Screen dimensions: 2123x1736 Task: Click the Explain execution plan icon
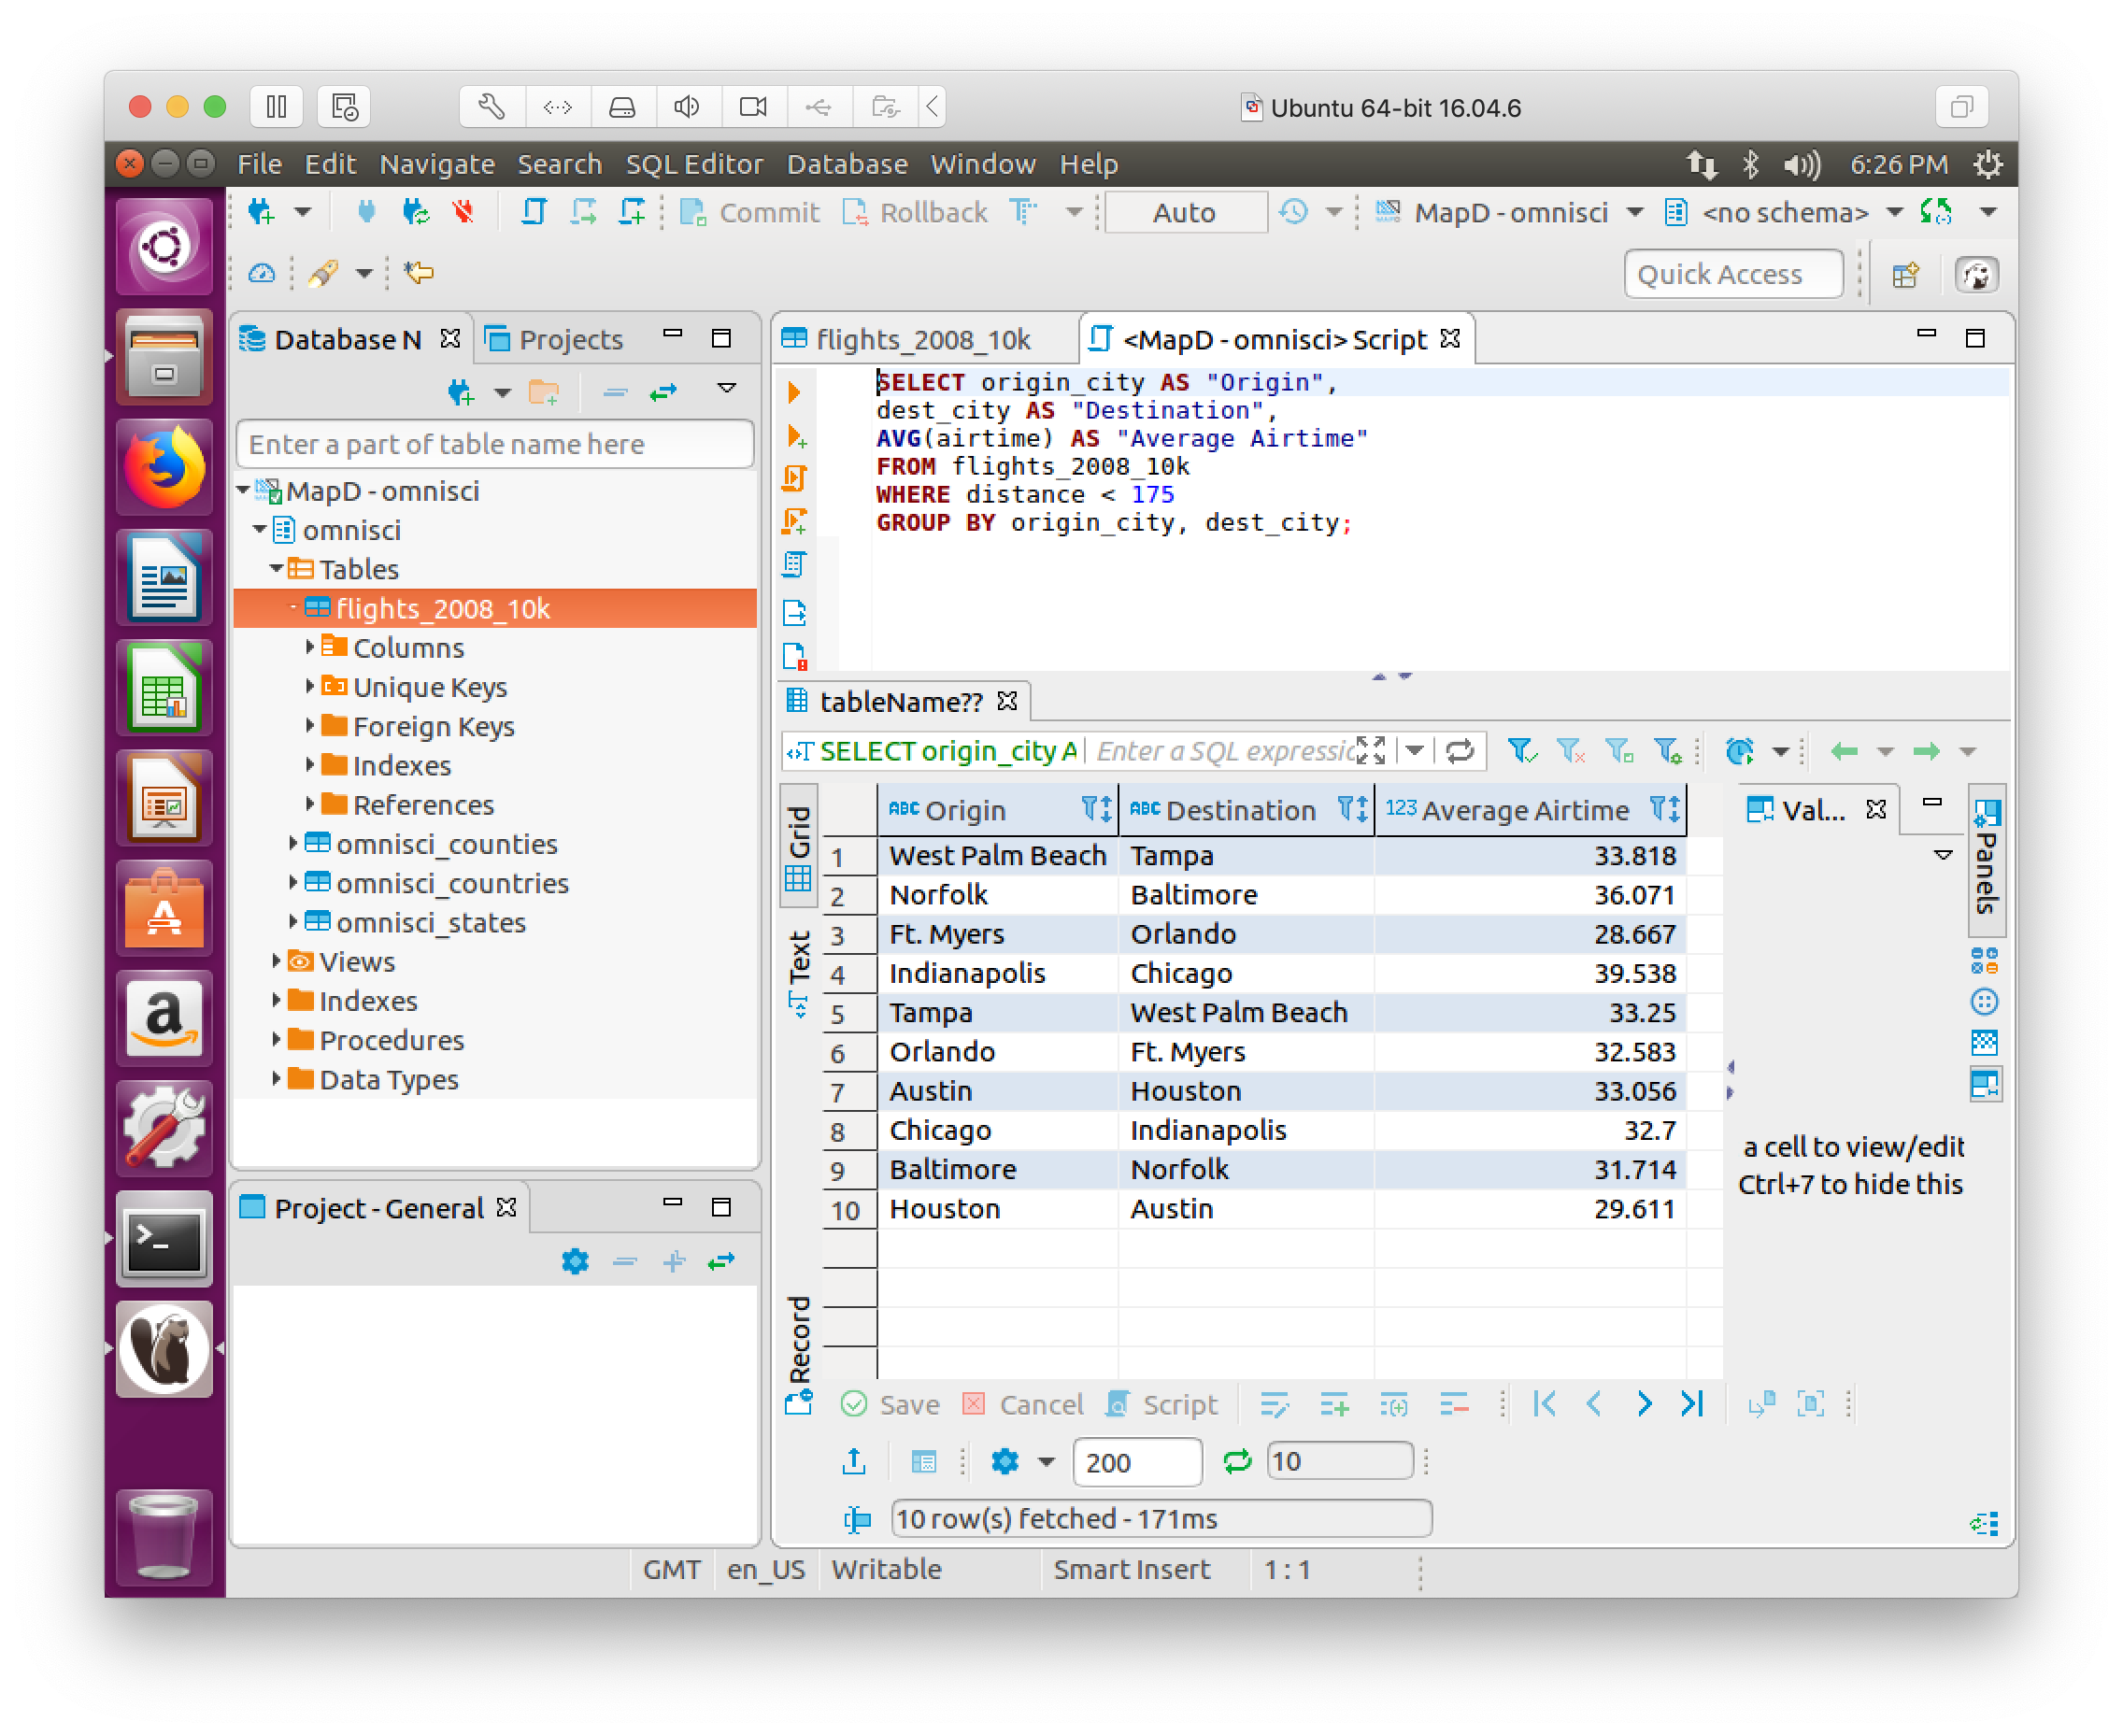[794, 565]
